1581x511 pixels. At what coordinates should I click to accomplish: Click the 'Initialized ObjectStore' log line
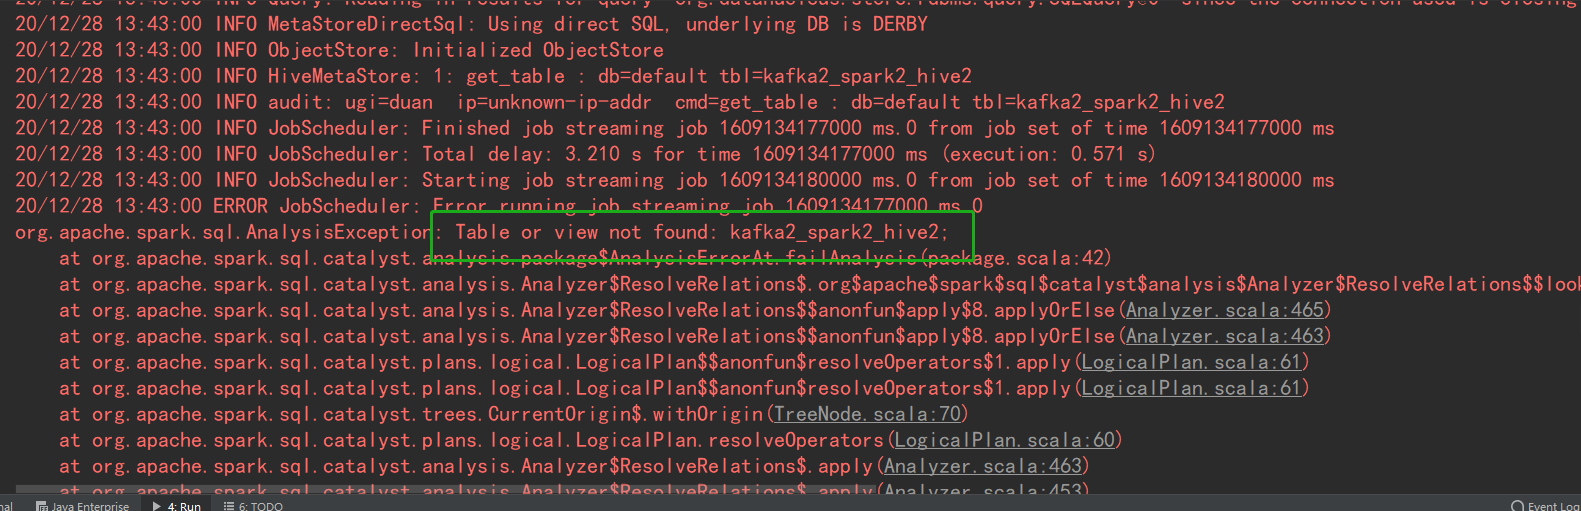click(339, 50)
